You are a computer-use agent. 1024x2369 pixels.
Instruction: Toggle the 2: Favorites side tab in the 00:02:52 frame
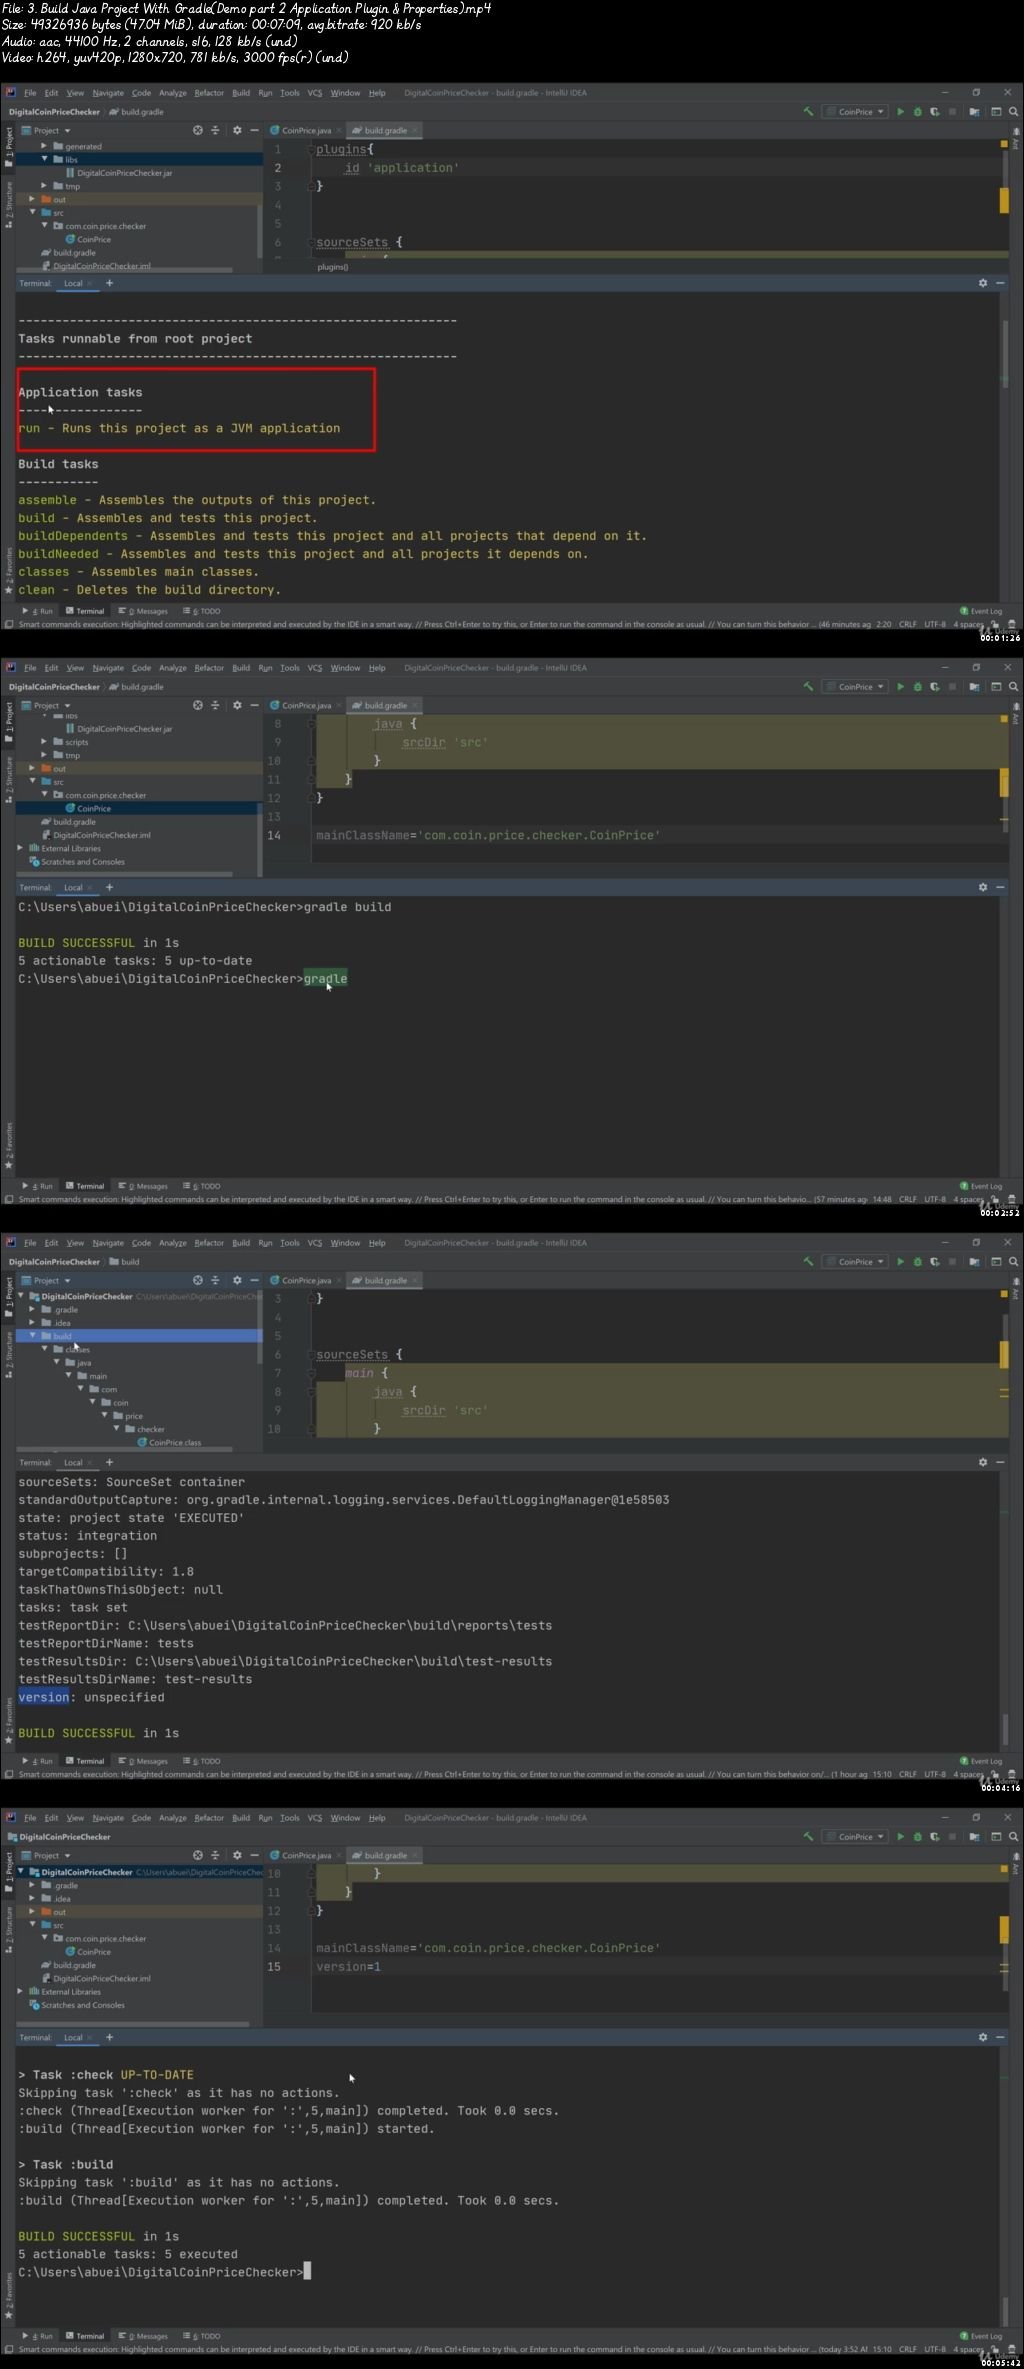click(9, 1148)
